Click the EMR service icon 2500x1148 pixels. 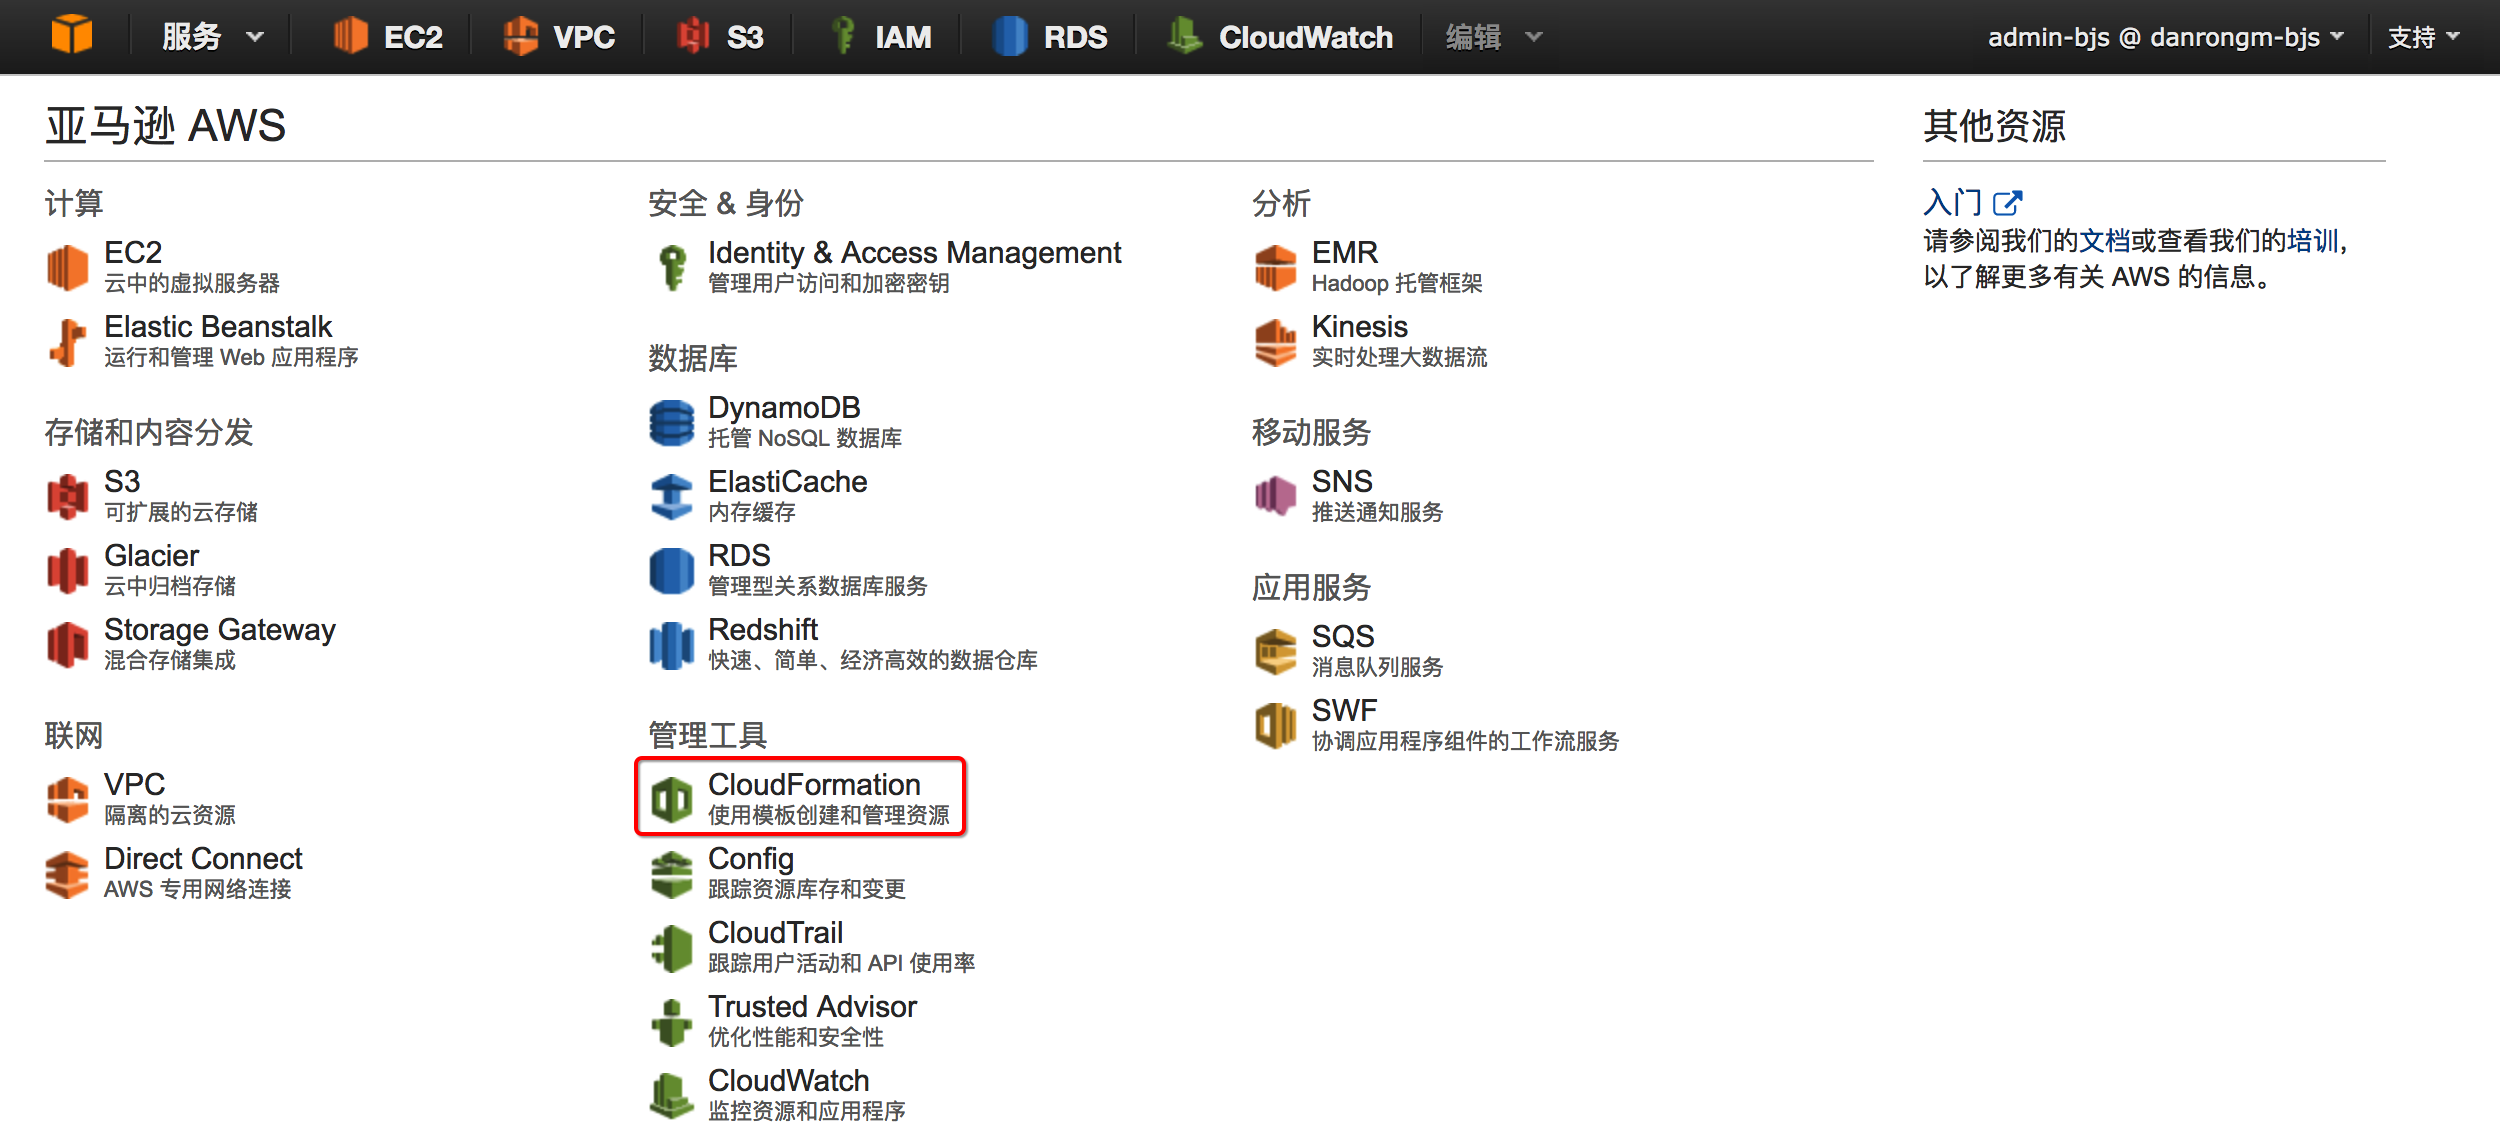(x=1276, y=267)
